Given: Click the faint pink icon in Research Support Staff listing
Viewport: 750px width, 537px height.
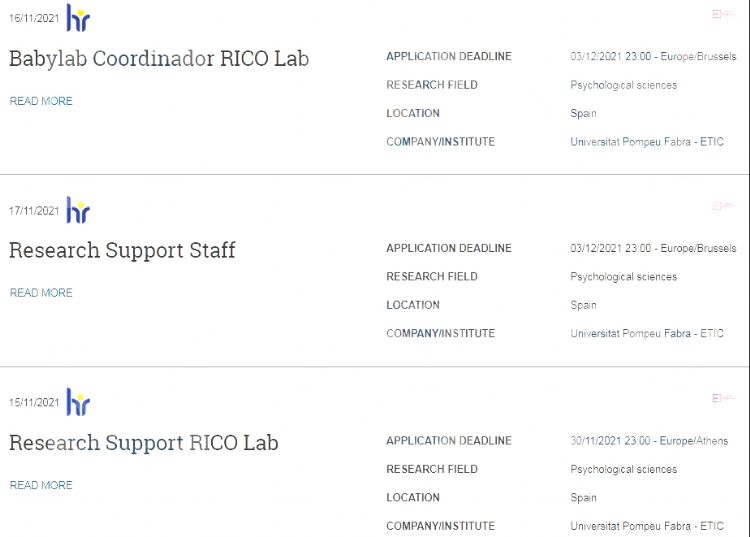Looking at the screenshot, I should pos(723,206).
